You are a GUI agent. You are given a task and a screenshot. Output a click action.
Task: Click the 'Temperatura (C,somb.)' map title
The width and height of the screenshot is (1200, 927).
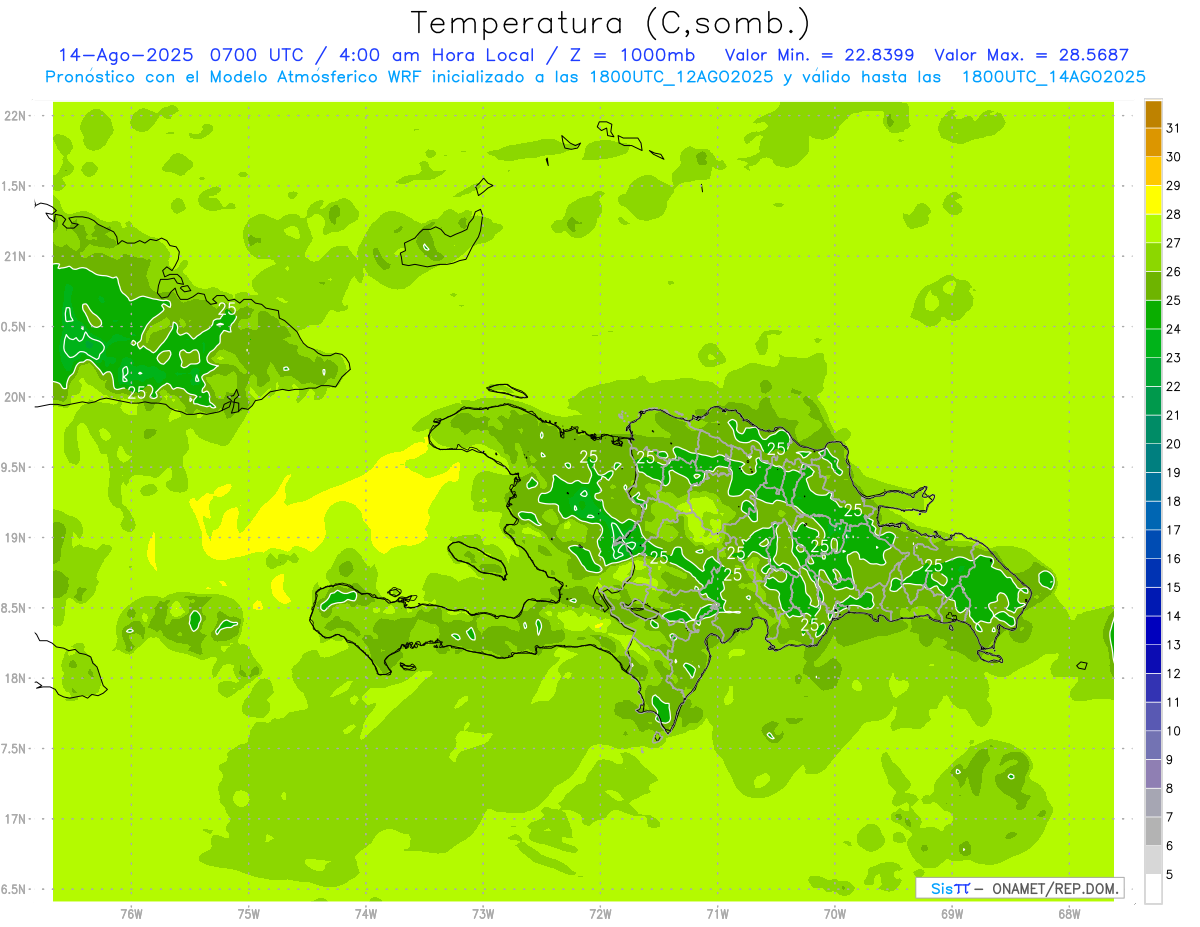(610, 23)
